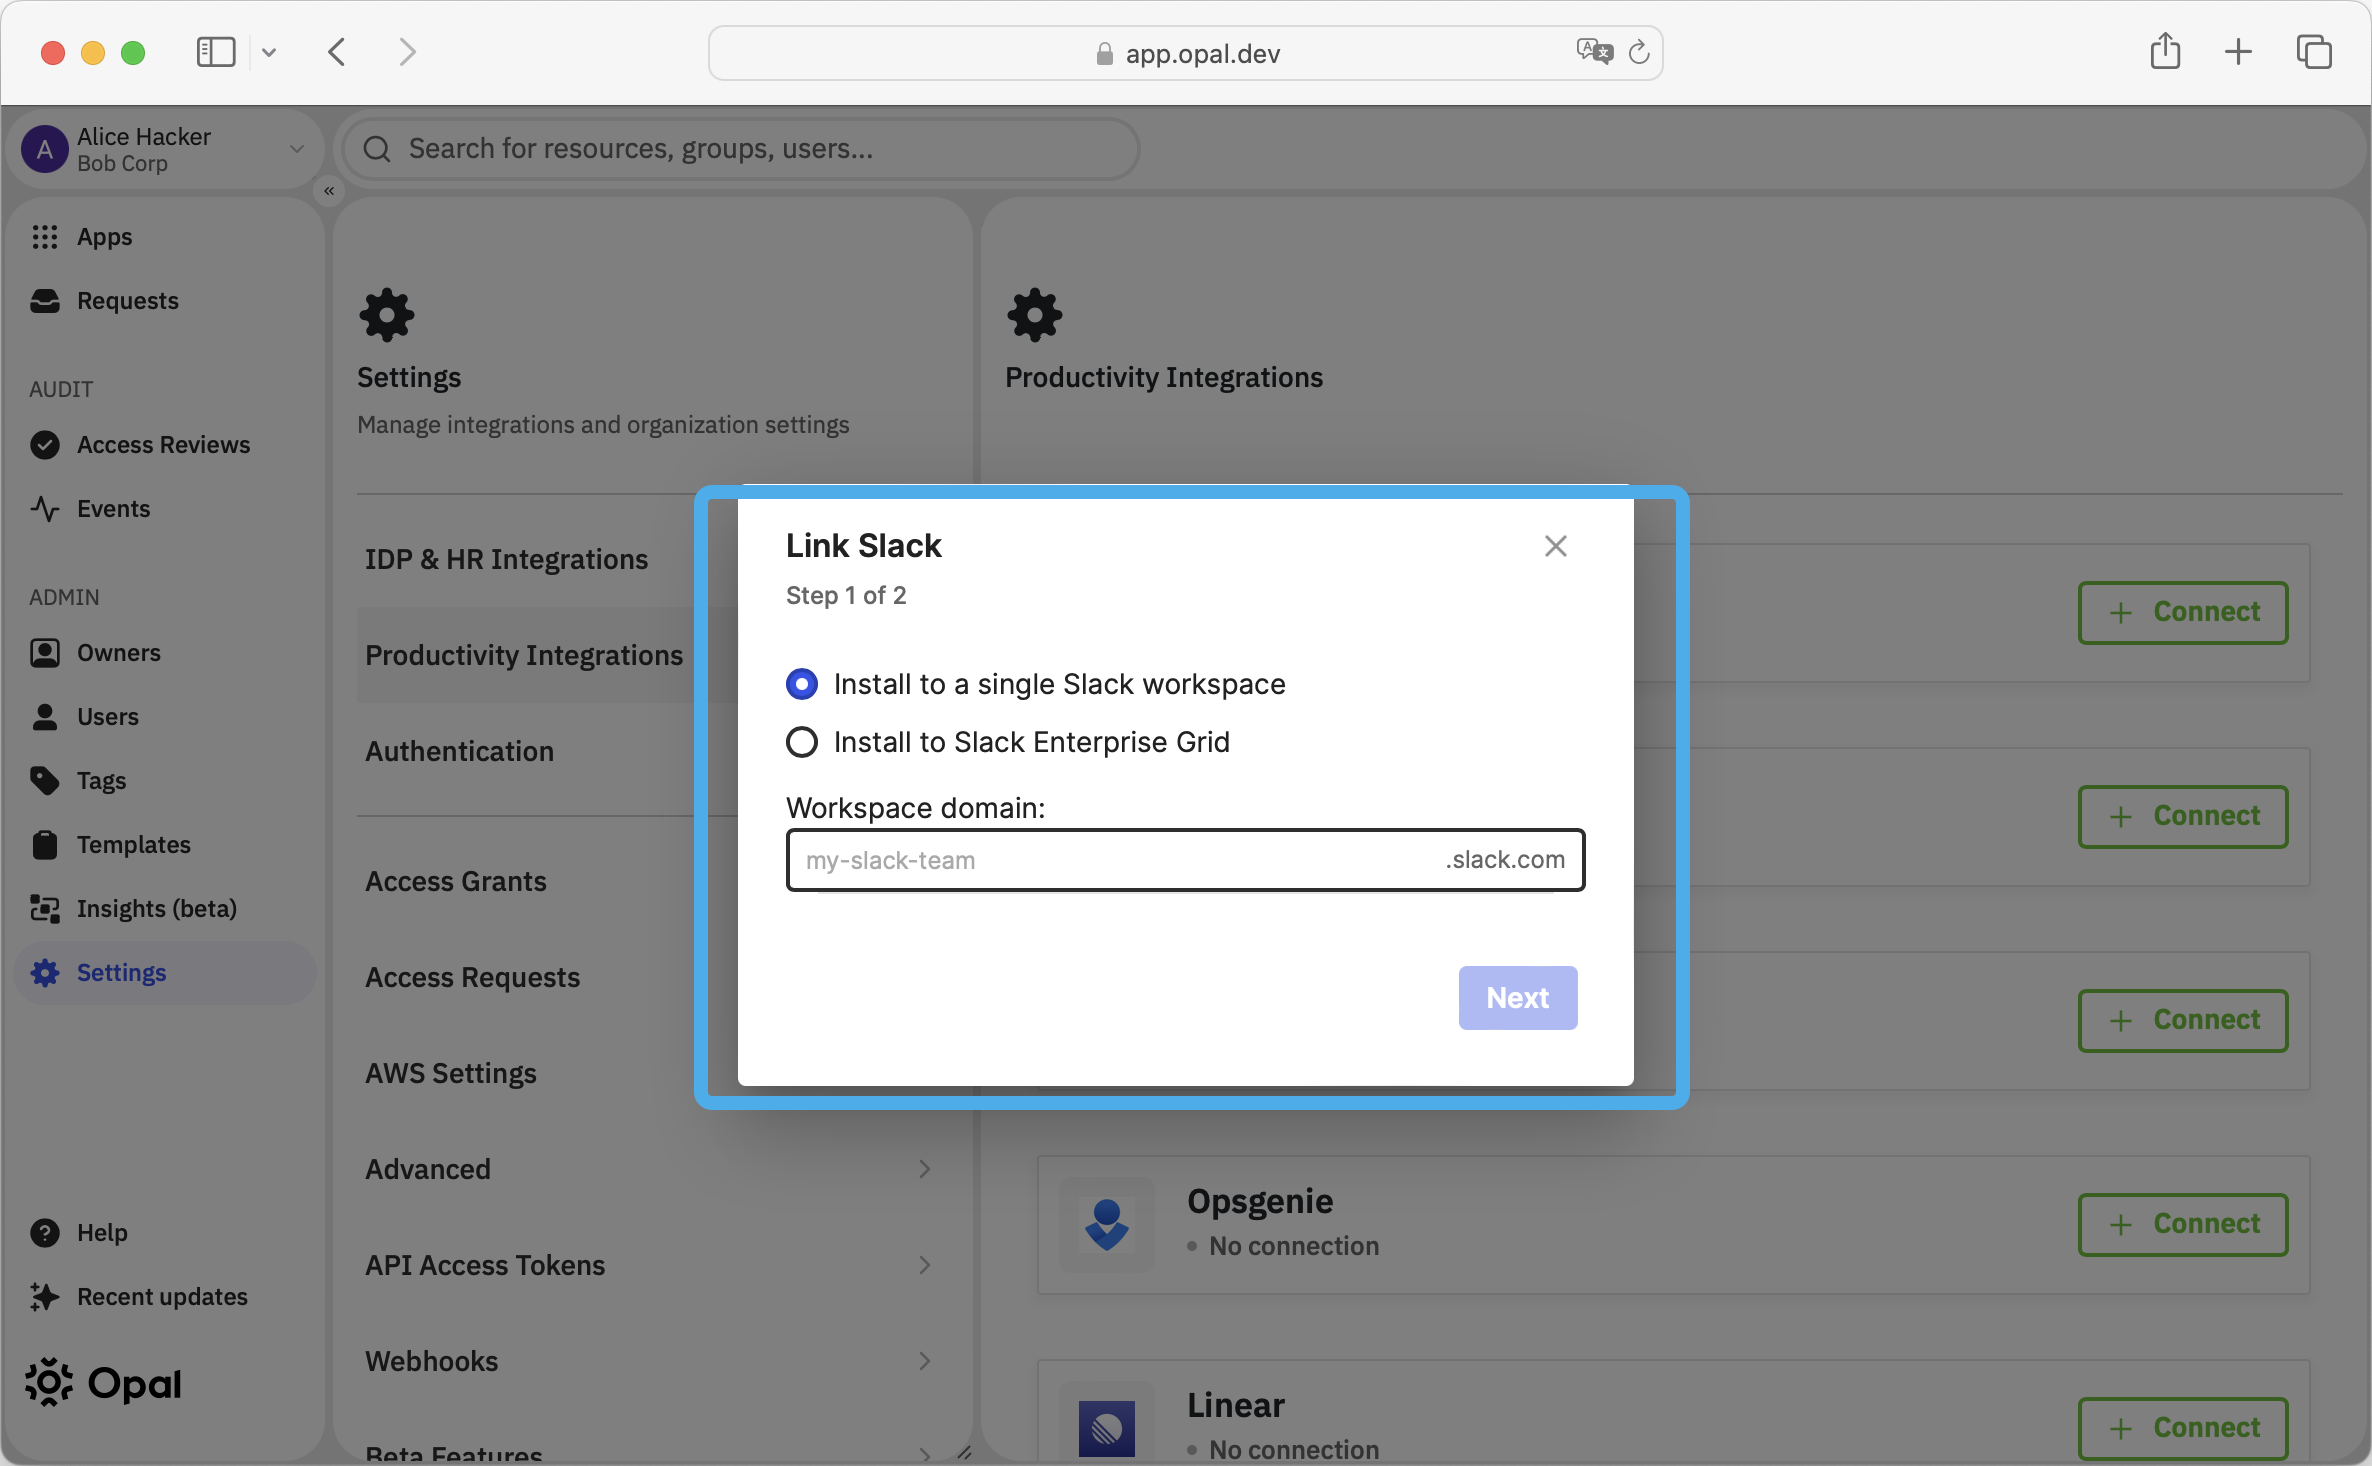Open the Safari share menu
2372x1466 pixels.
(2166, 51)
